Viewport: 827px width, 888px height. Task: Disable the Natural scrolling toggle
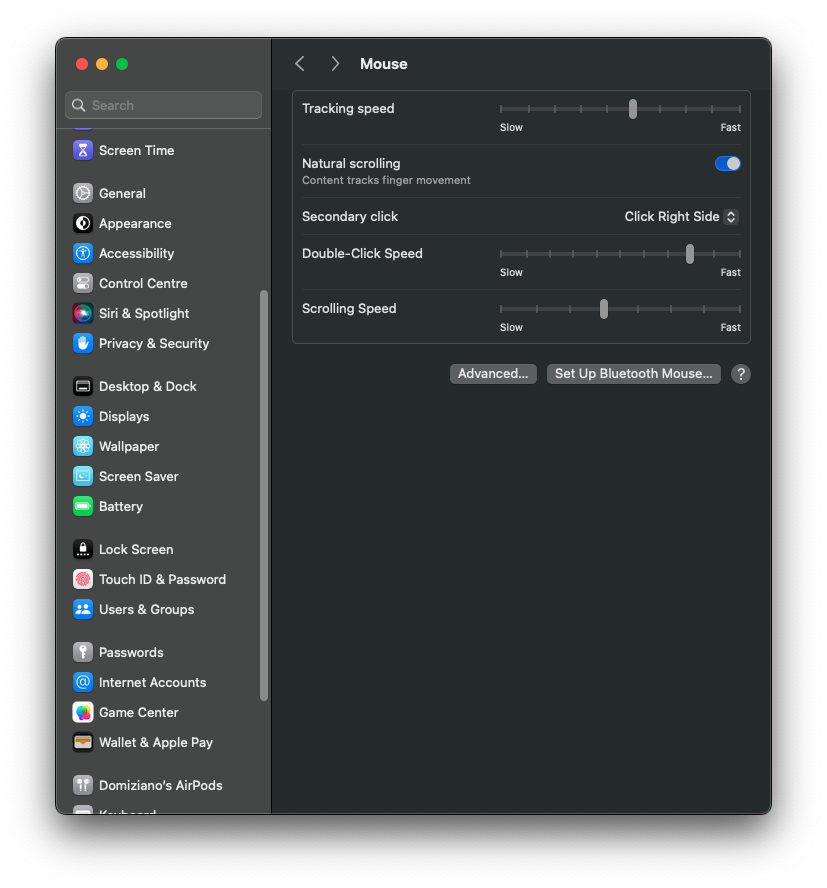(727, 164)
